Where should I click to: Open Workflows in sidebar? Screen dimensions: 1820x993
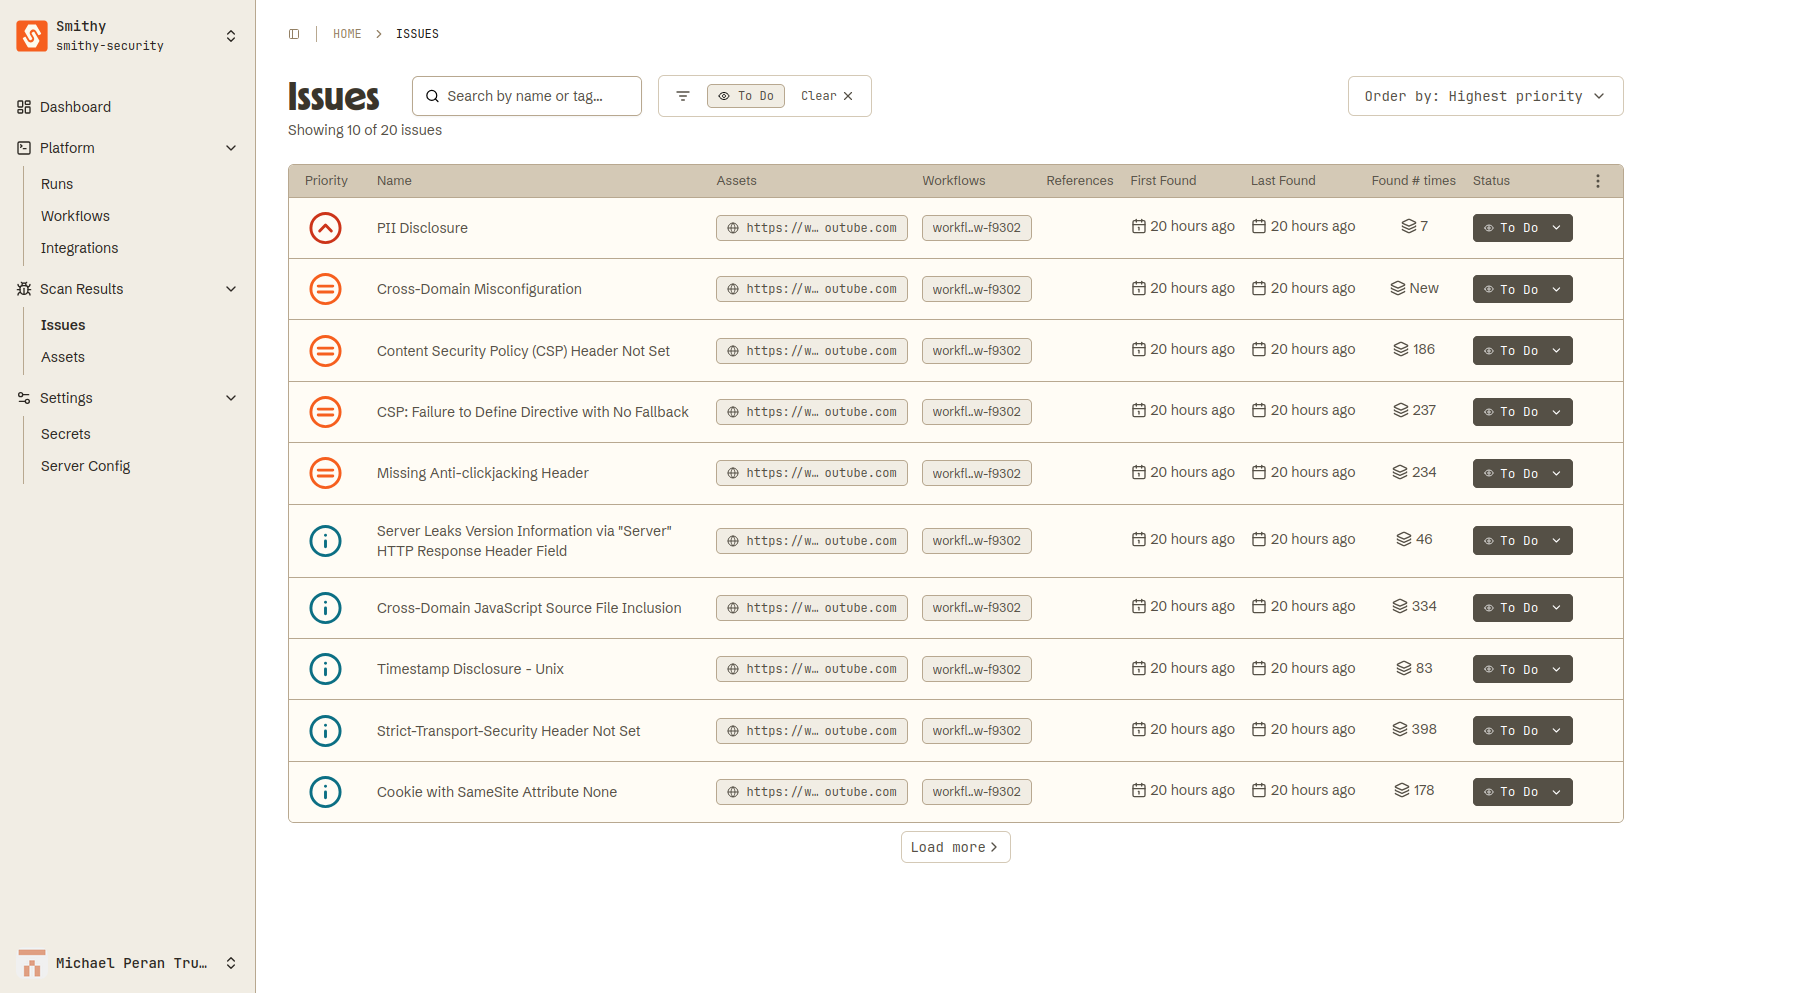(75, 216)
